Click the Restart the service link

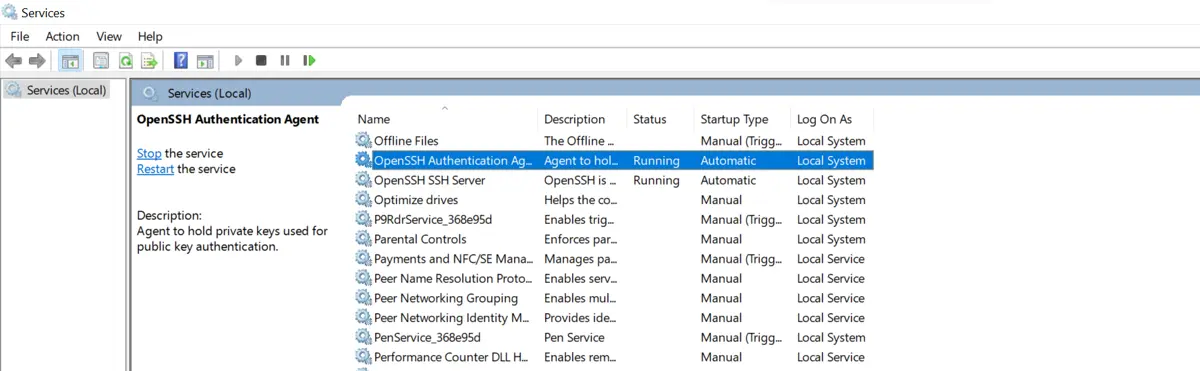156,169
